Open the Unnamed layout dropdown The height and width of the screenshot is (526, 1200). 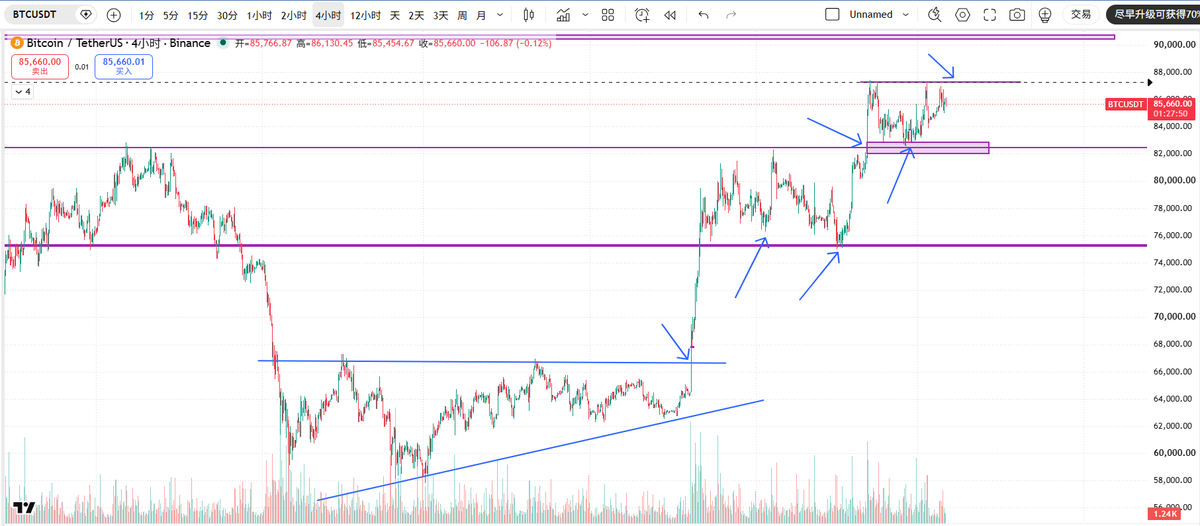(880, 15)
